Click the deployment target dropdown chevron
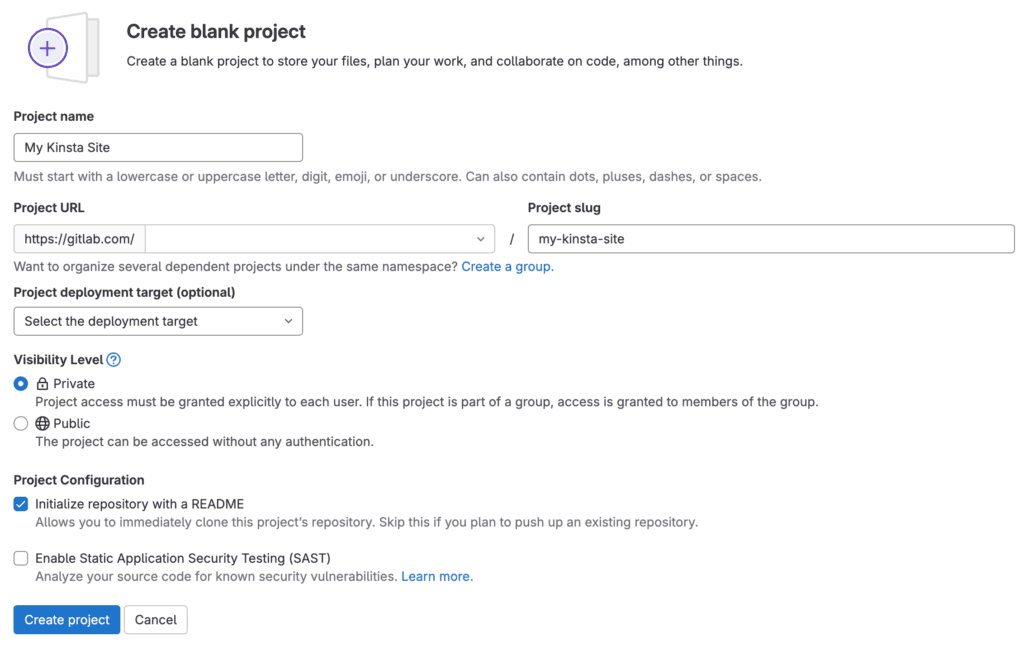This screenshot has height=646, width=1024. tap(289, 321)
